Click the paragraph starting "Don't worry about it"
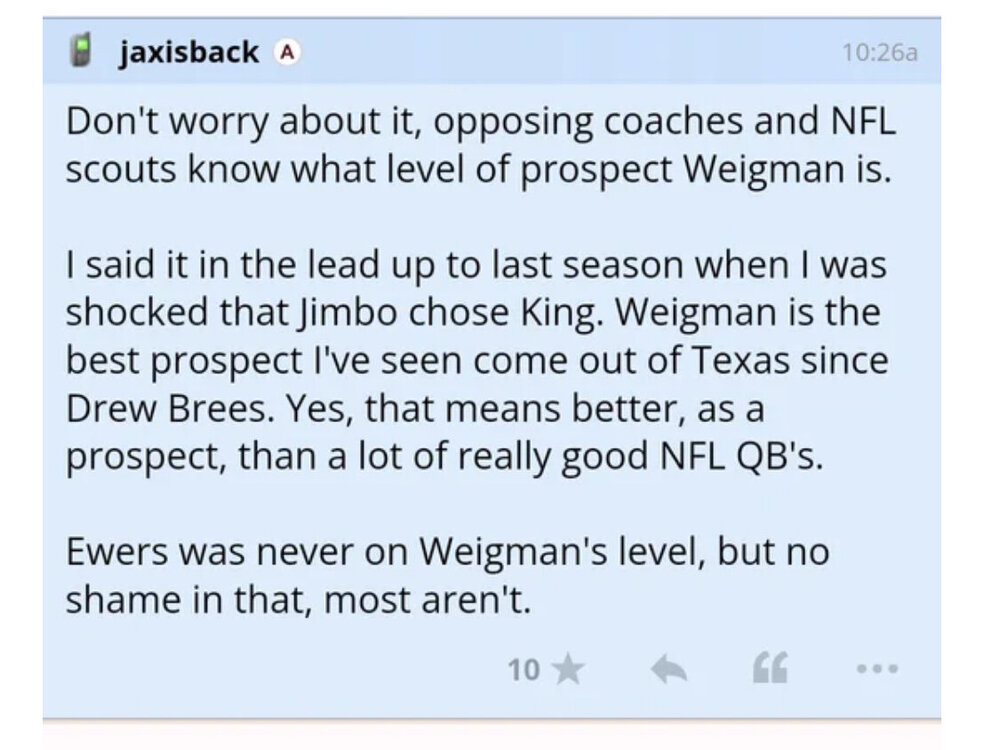The height and width of the screenshot is (750, 1000). [480, 145]
